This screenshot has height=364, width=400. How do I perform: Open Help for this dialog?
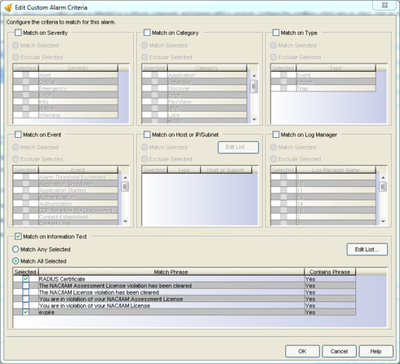376,351
